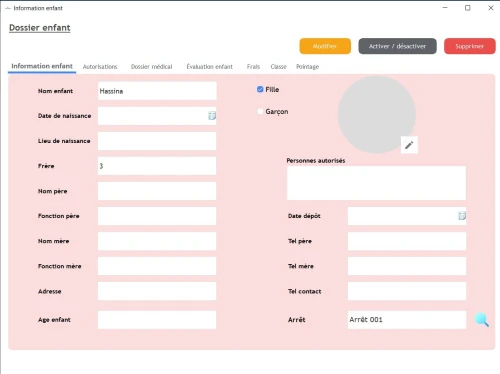Click the pencil icon to edit photo

click(x=409, y=145)
